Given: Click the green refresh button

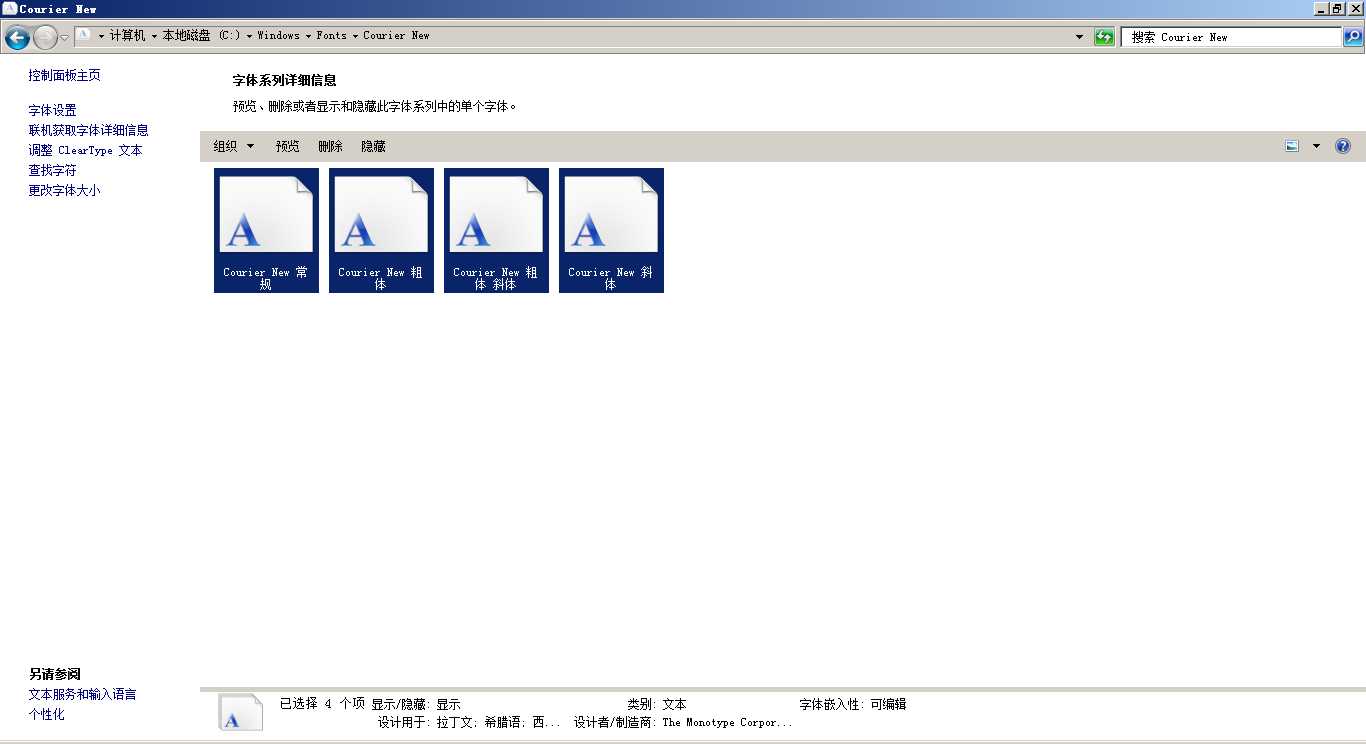Looking at the screenshot, I should coord(1104,37).
